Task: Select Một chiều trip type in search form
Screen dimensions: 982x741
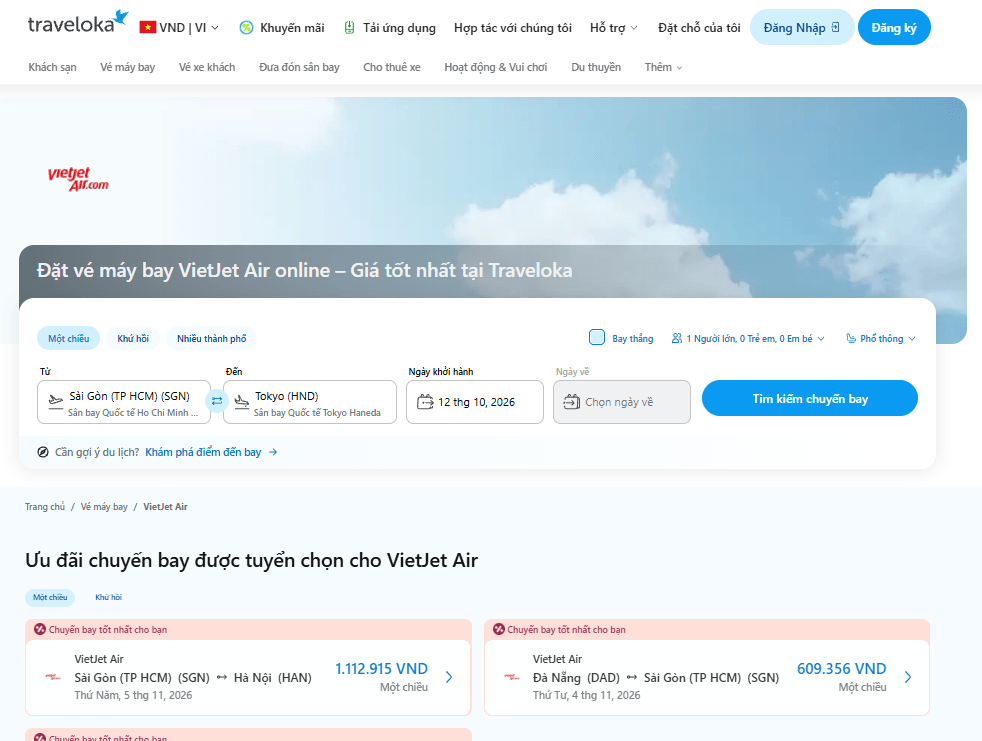Action: [x=69, y=338]
